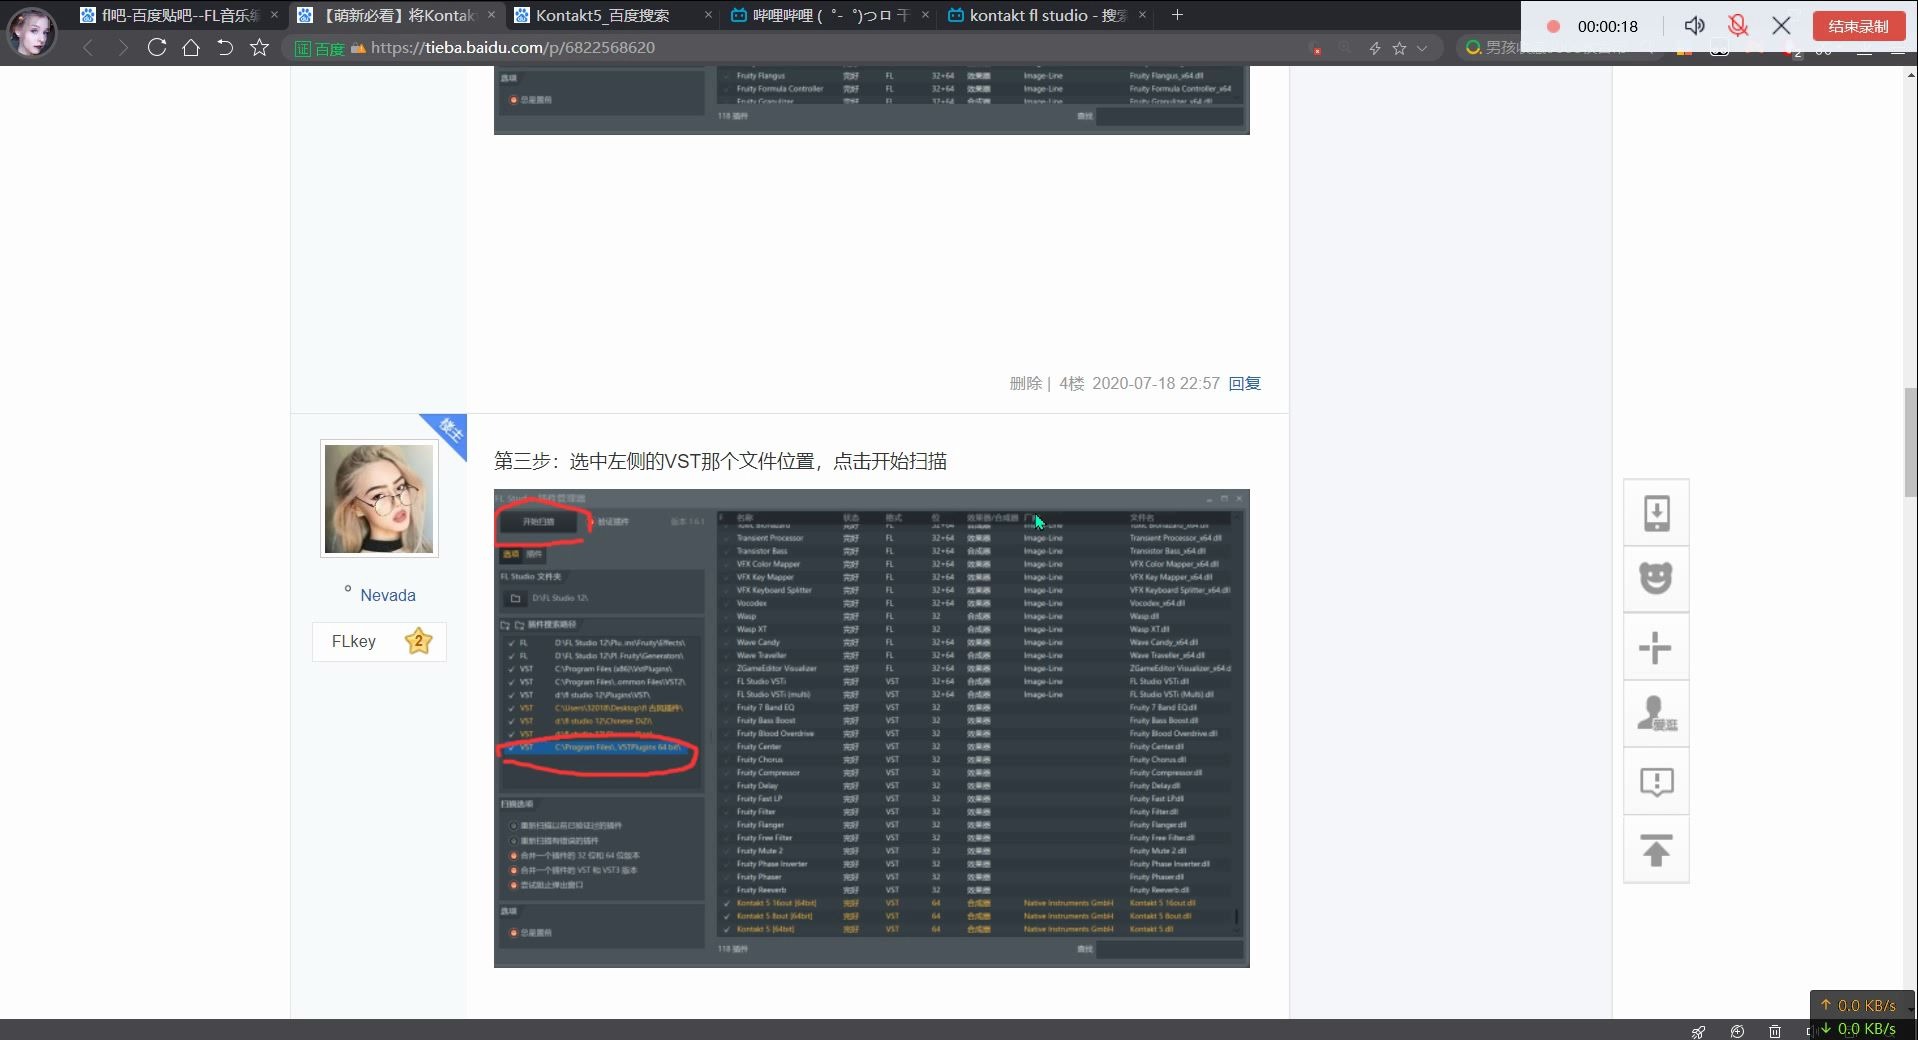Click the download-app phone icon in the sidebar
The height and width of the screenshot is (1040, 1918).
click(1656, 512)
